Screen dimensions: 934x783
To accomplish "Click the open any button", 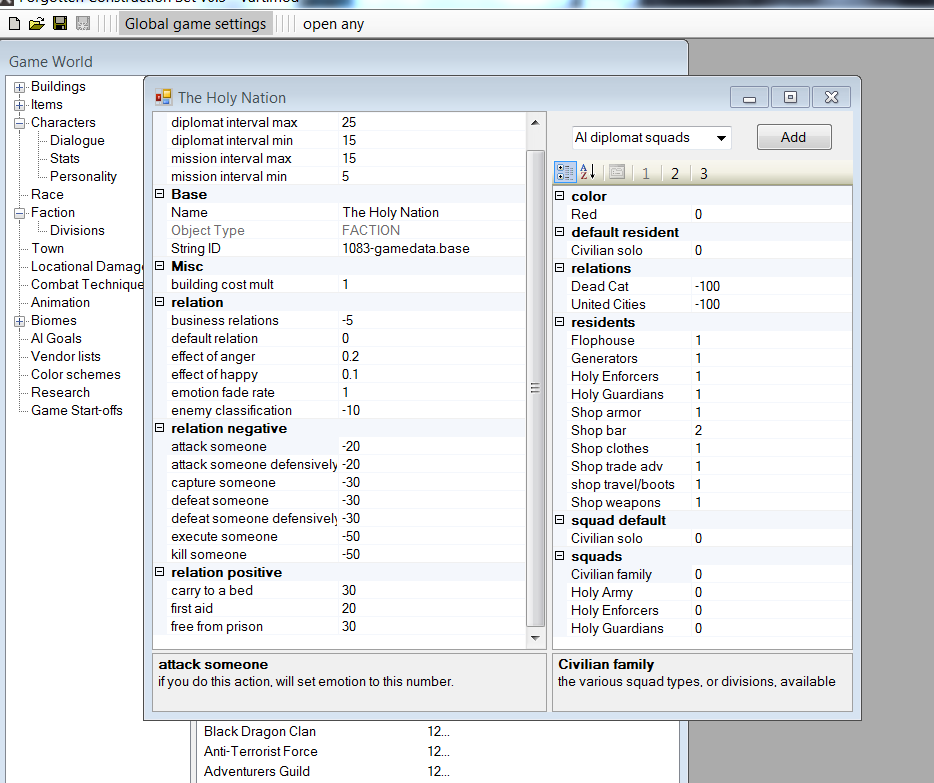I will tap(333, 24).
